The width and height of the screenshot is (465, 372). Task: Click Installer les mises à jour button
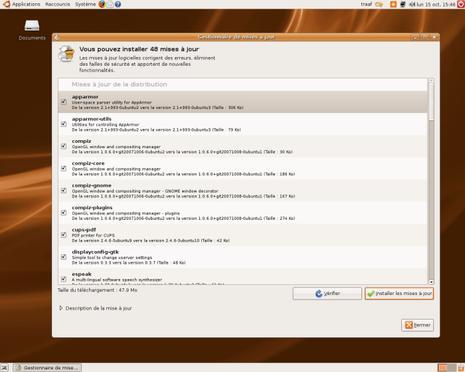tap(399, 294)
